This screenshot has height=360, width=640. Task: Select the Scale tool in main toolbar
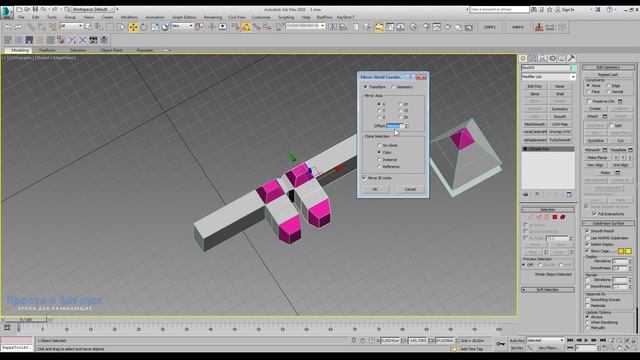pyautogui.click(x=155, y=27)
